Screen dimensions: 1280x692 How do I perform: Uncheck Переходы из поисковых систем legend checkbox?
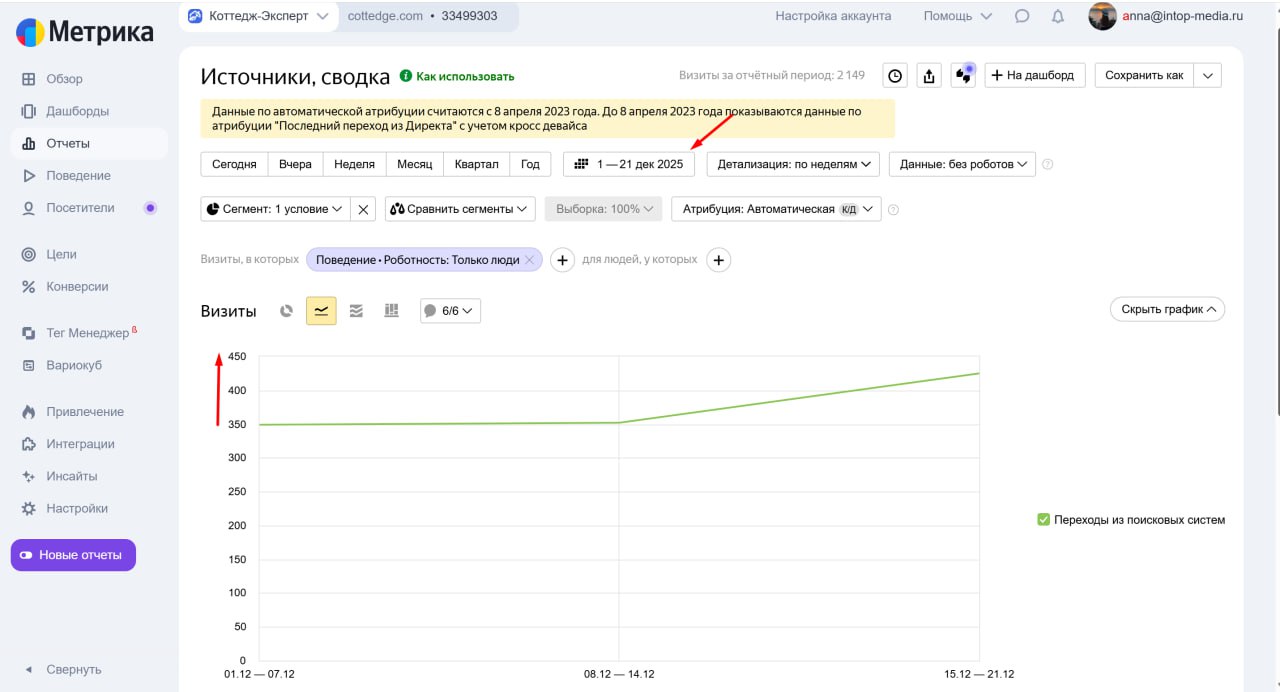click(1043, 520)
